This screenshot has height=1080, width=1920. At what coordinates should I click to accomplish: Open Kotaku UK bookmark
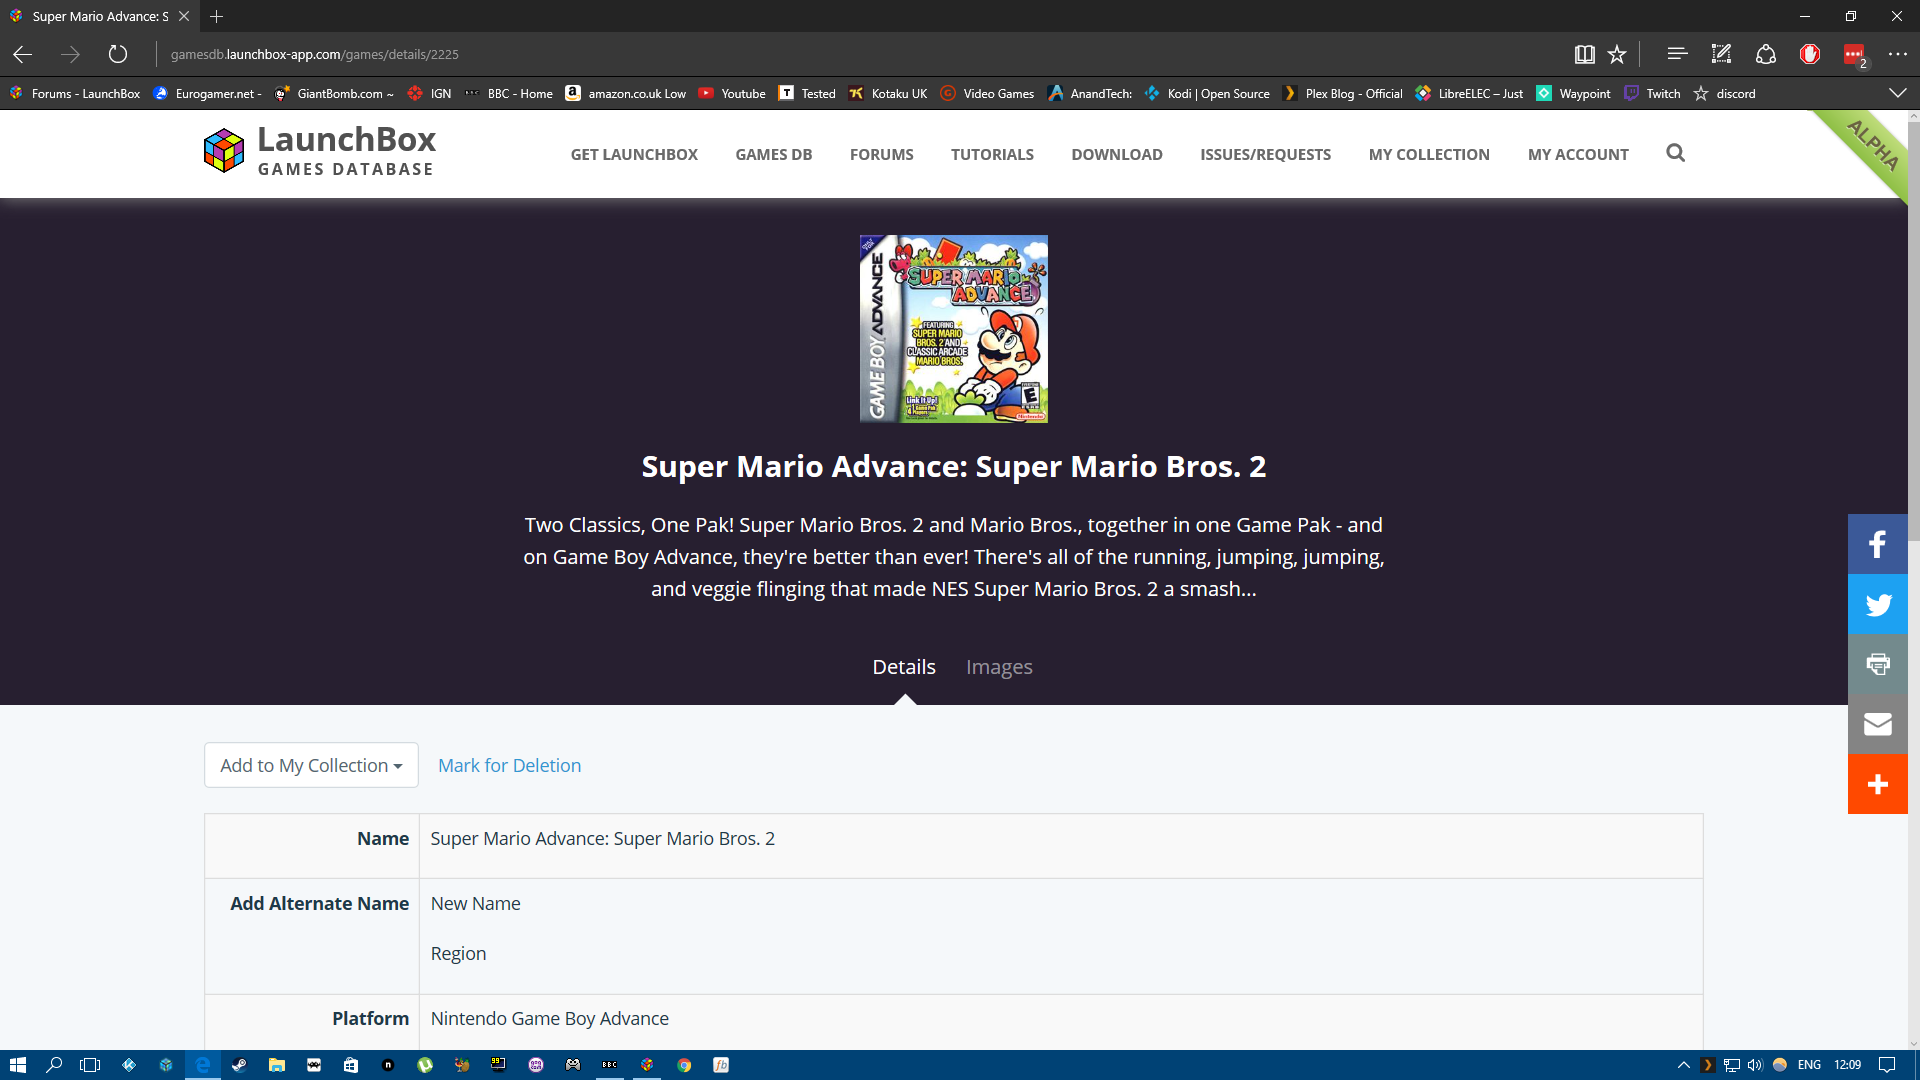tap(888, 93)
